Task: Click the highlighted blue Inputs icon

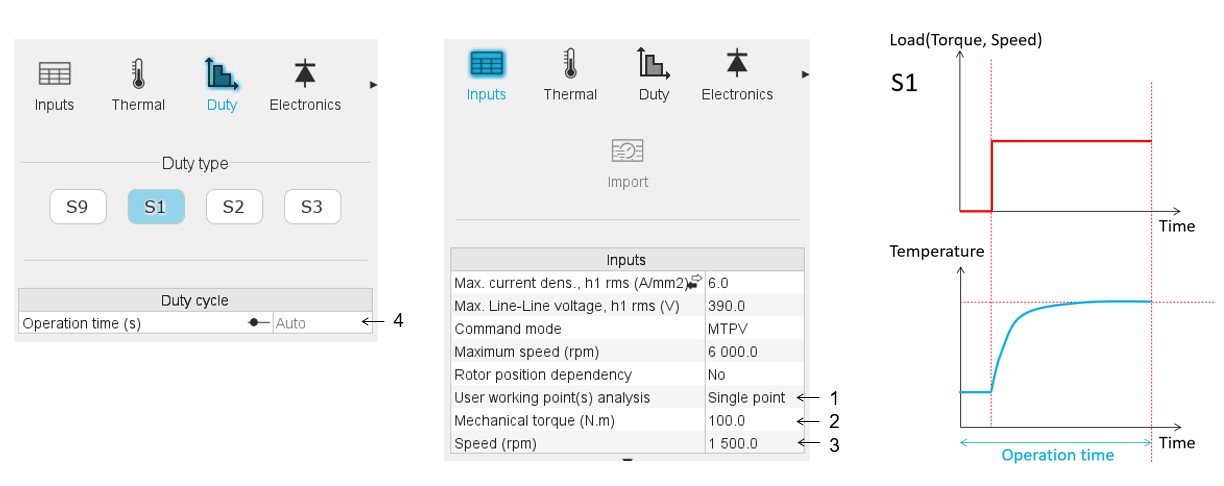Action: 487,65
